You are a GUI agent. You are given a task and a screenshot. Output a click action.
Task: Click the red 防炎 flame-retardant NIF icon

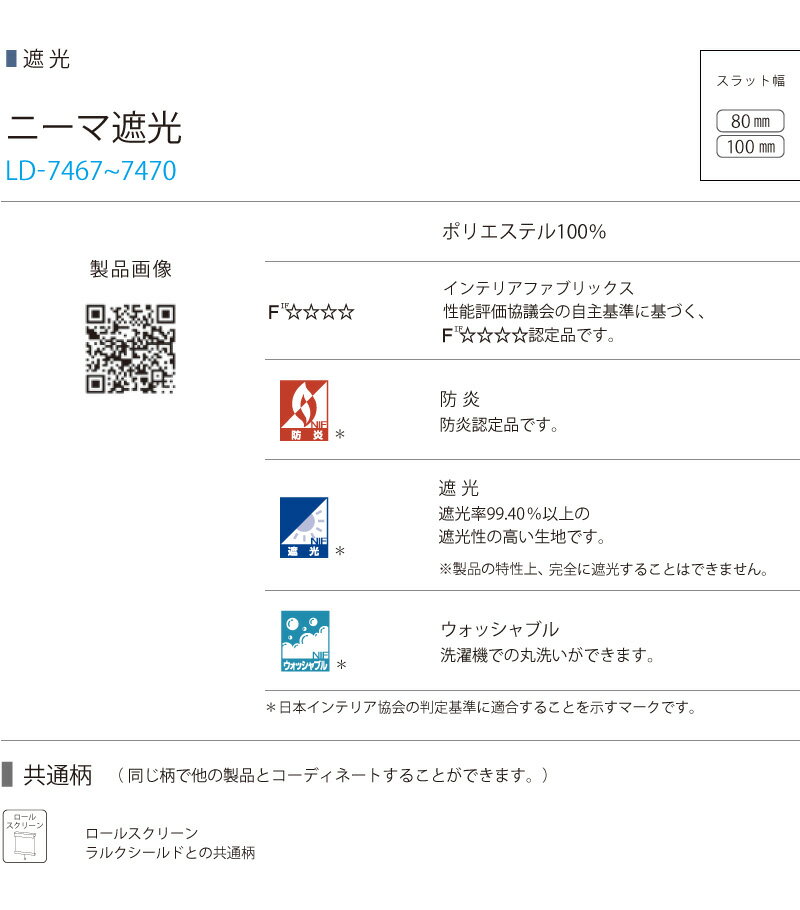tap(304, 411)
